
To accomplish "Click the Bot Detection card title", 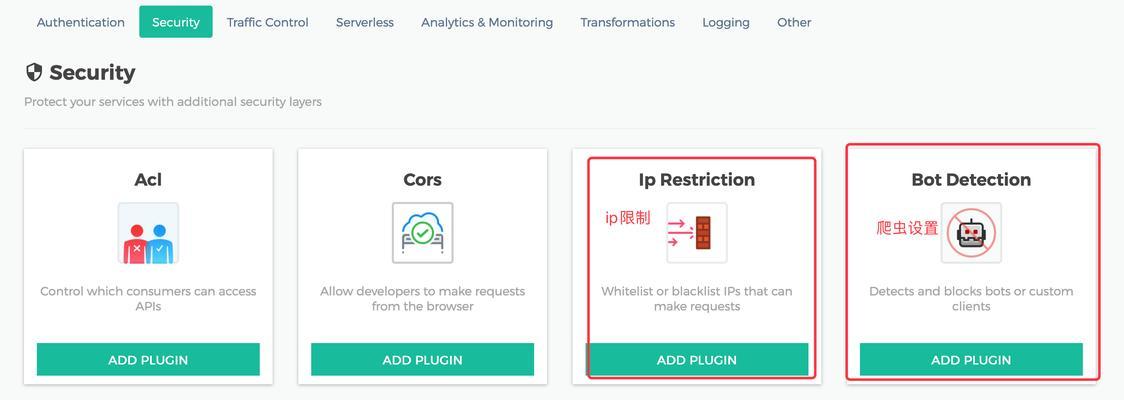I will pos(971,179).
